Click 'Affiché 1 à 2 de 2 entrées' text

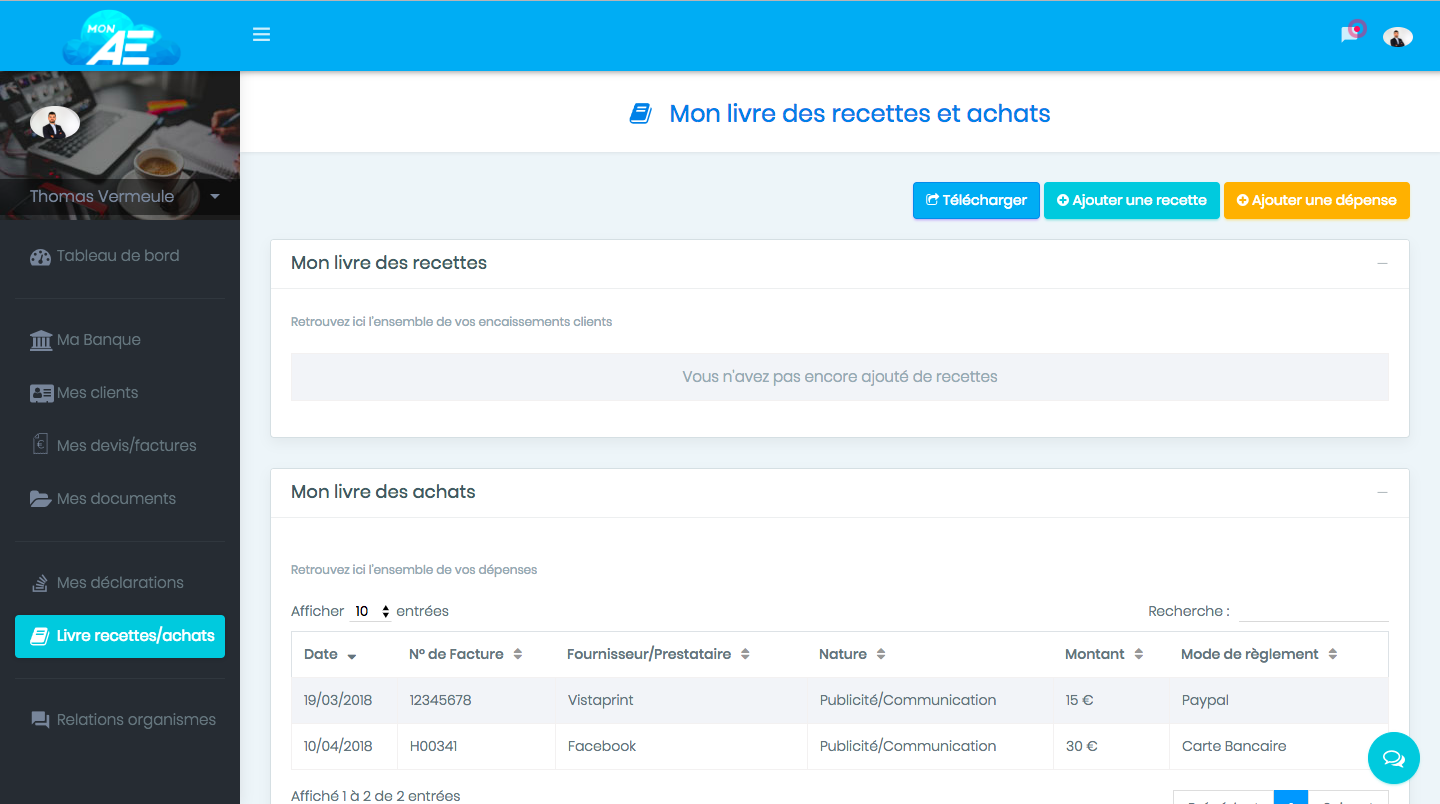[x=376, y=796]
